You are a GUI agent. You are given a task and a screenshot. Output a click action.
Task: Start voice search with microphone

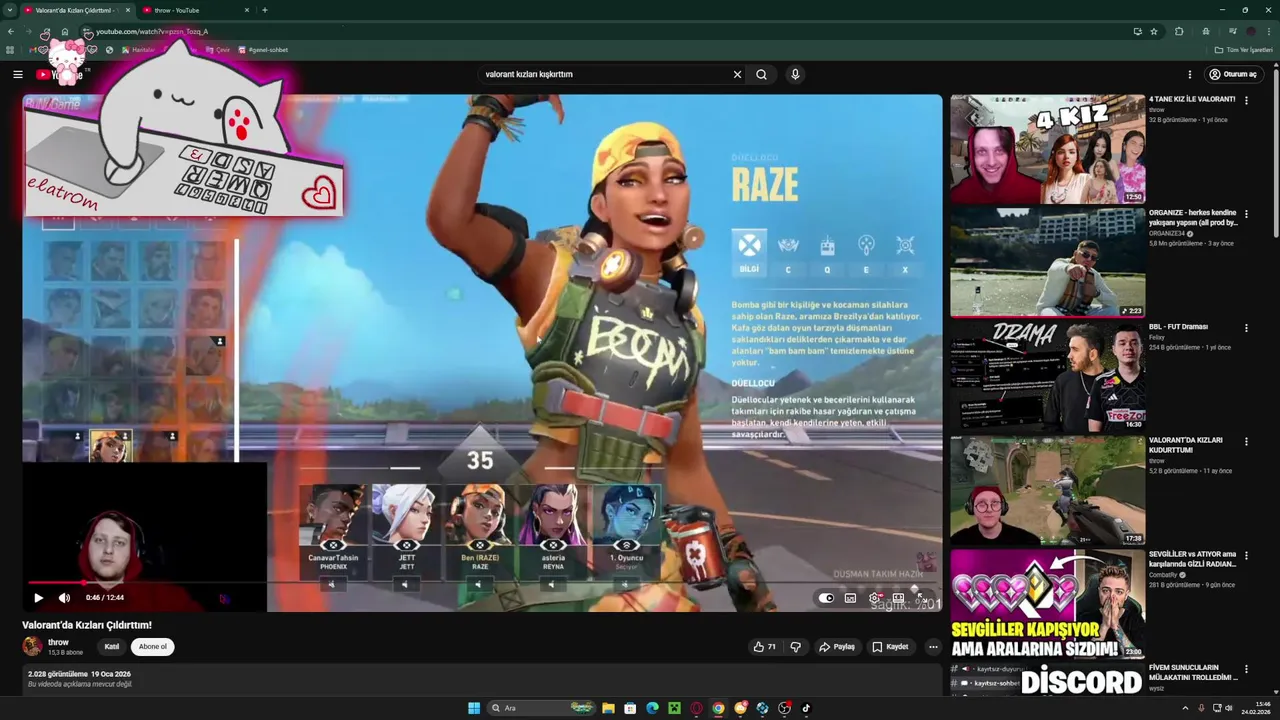795,74
